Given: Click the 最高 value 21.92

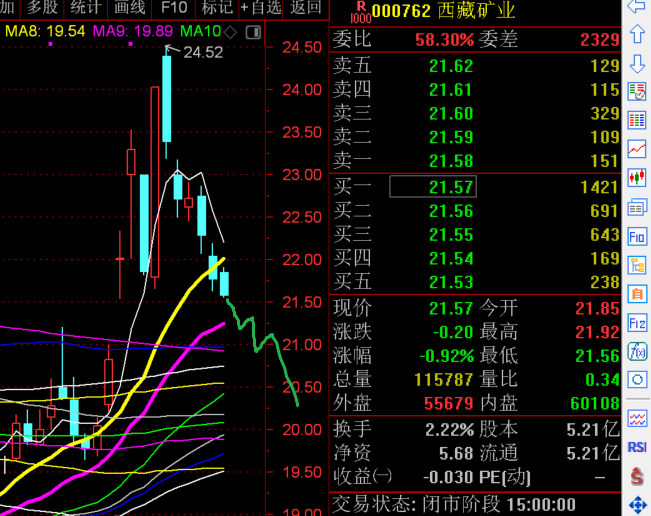Looking at the screenshot, I should tap(597, 332).
